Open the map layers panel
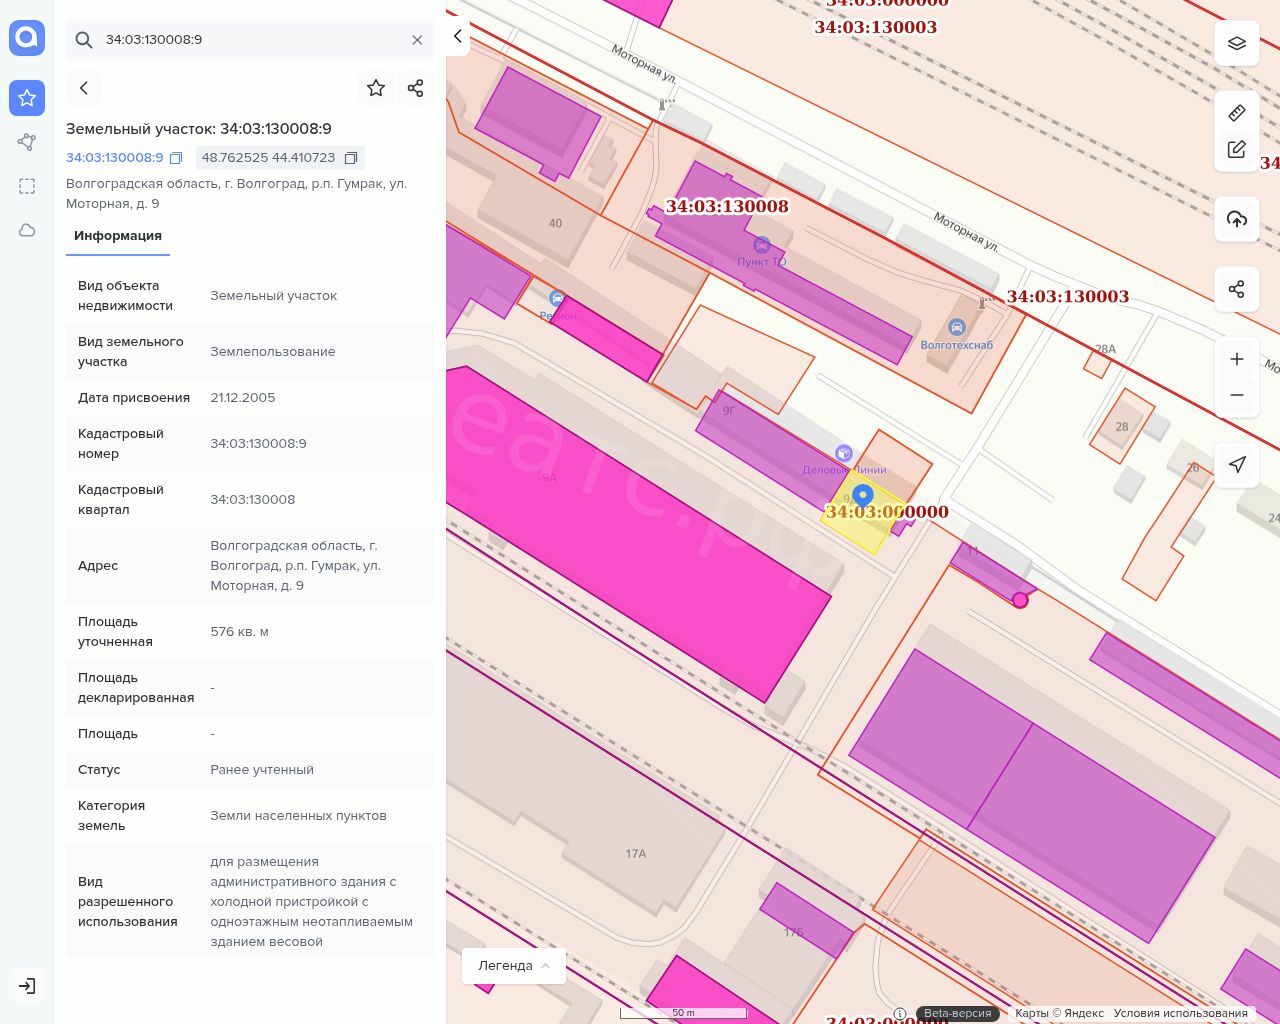The height and width of the screenshot is (1024, 1280). [1237, 44]
